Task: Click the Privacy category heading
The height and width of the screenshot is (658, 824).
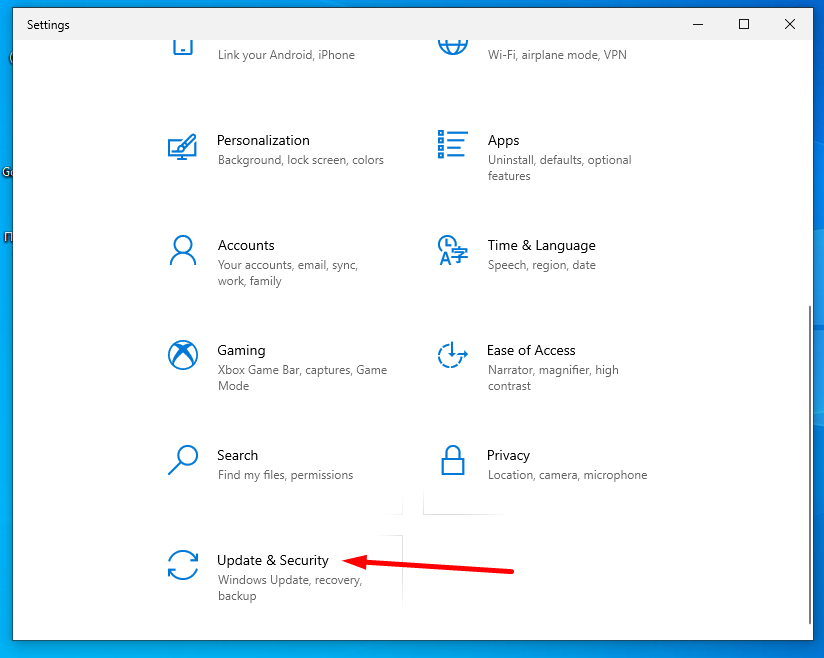Action: (x=508, y=455)
